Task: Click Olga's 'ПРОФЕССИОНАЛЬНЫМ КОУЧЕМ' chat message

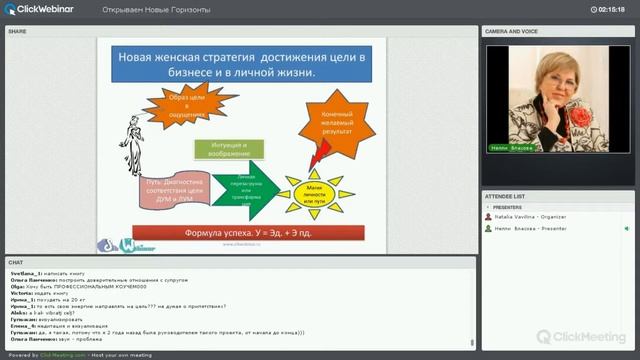Action: pyautogui.click(x=78, y=287)
